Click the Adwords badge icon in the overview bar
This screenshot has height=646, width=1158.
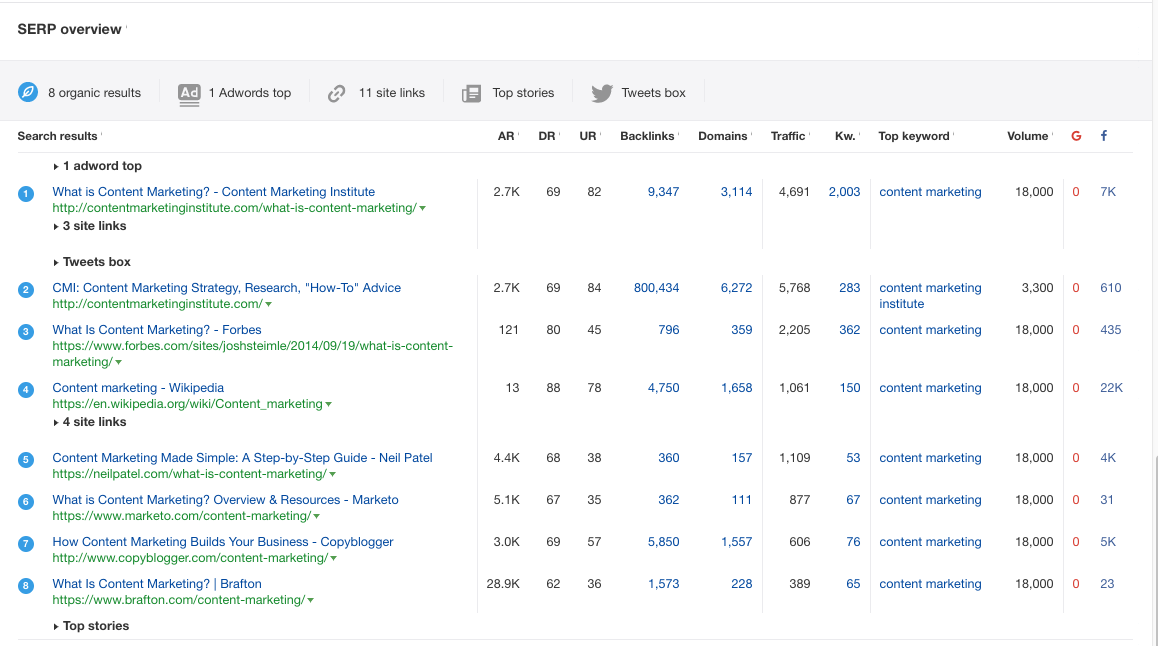pyautogui.click(x=189, y=93)
